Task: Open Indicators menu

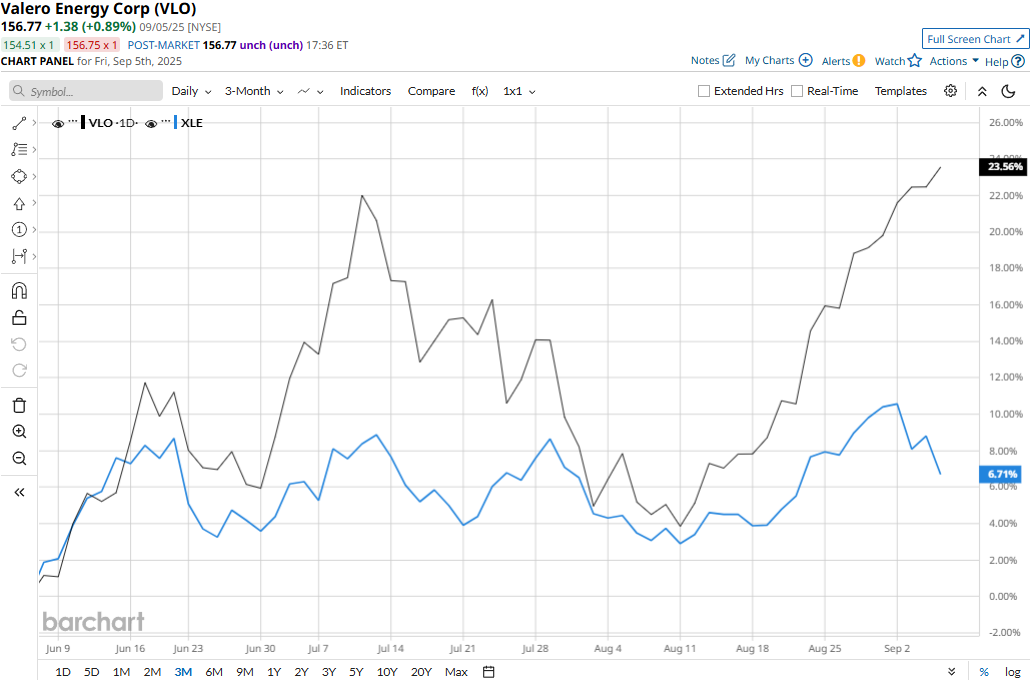Action: (366, 91)
